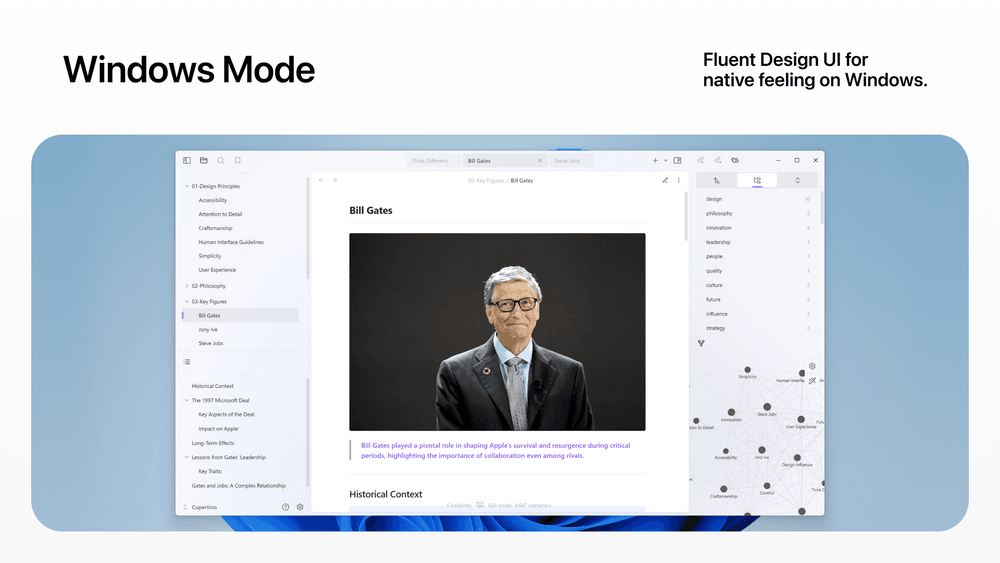
Task: Click the 0 backlinks status bar entry
Action: click(459, 505)
